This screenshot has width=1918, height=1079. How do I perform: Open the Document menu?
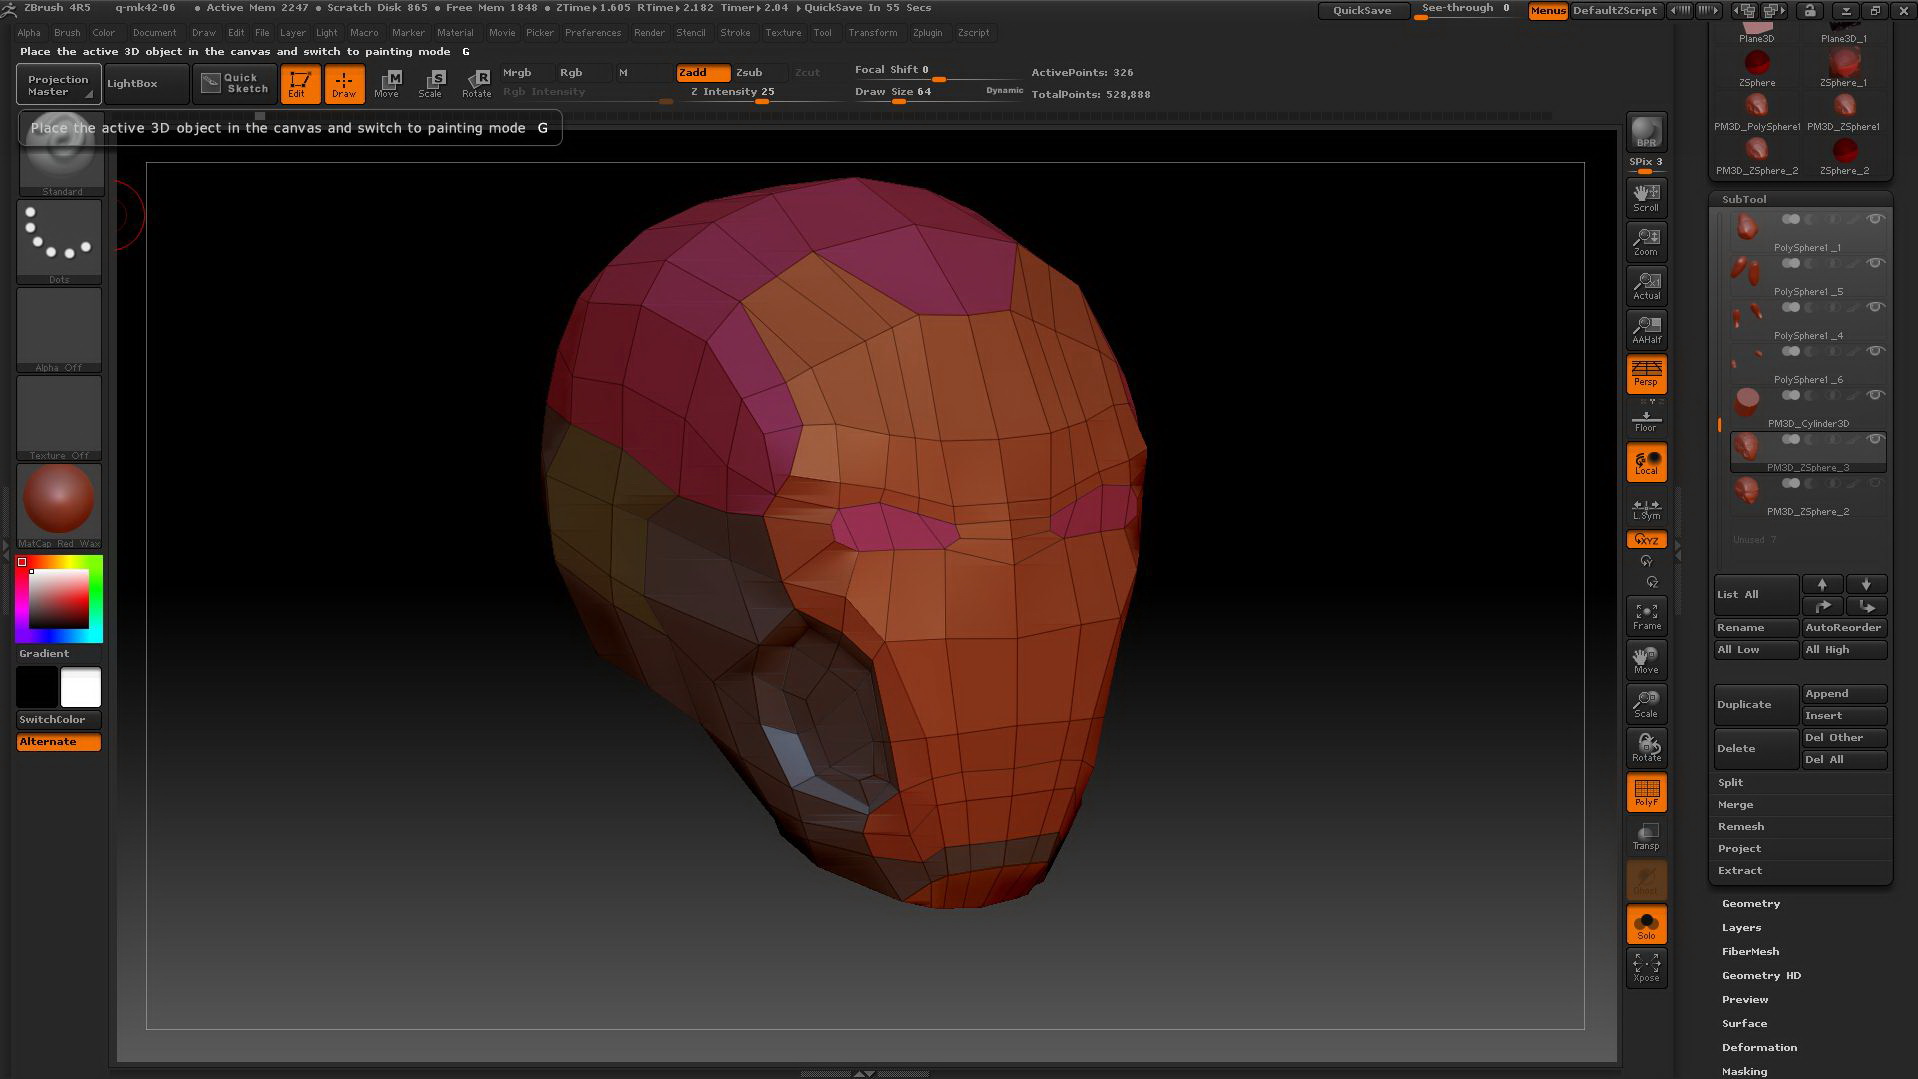[154, 33]
